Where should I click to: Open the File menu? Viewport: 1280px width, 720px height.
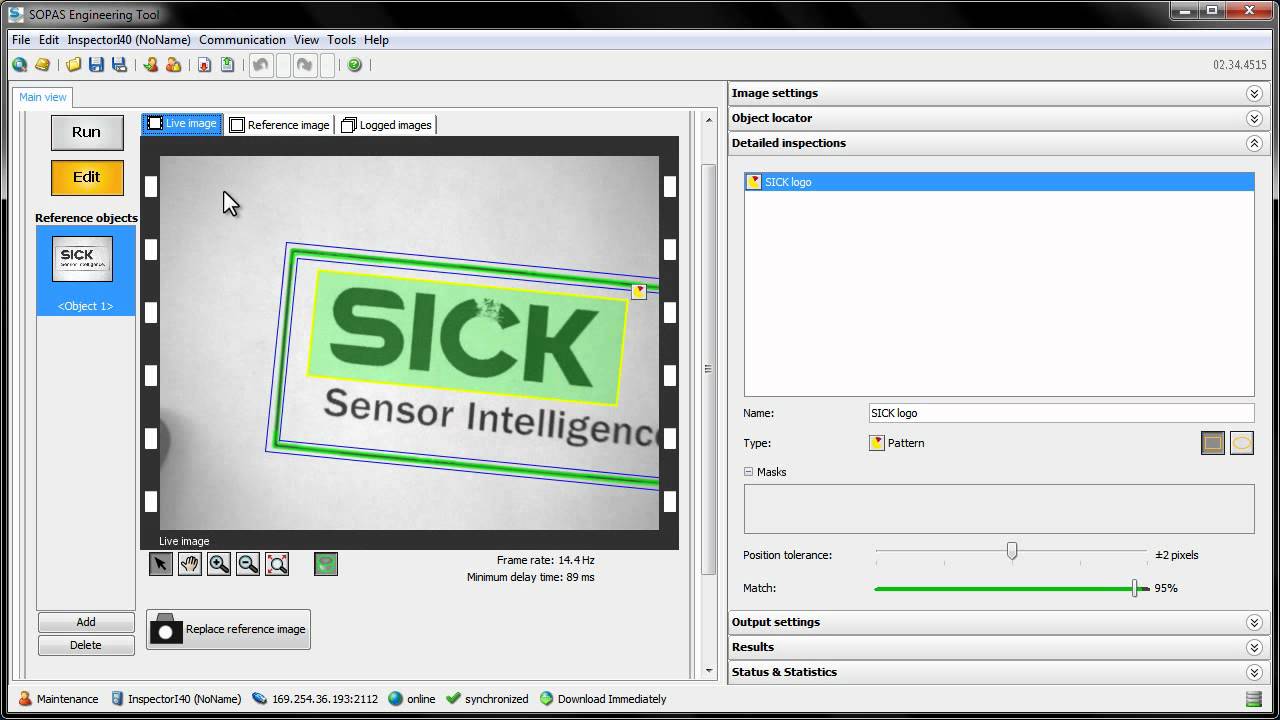tap(21, 40)
